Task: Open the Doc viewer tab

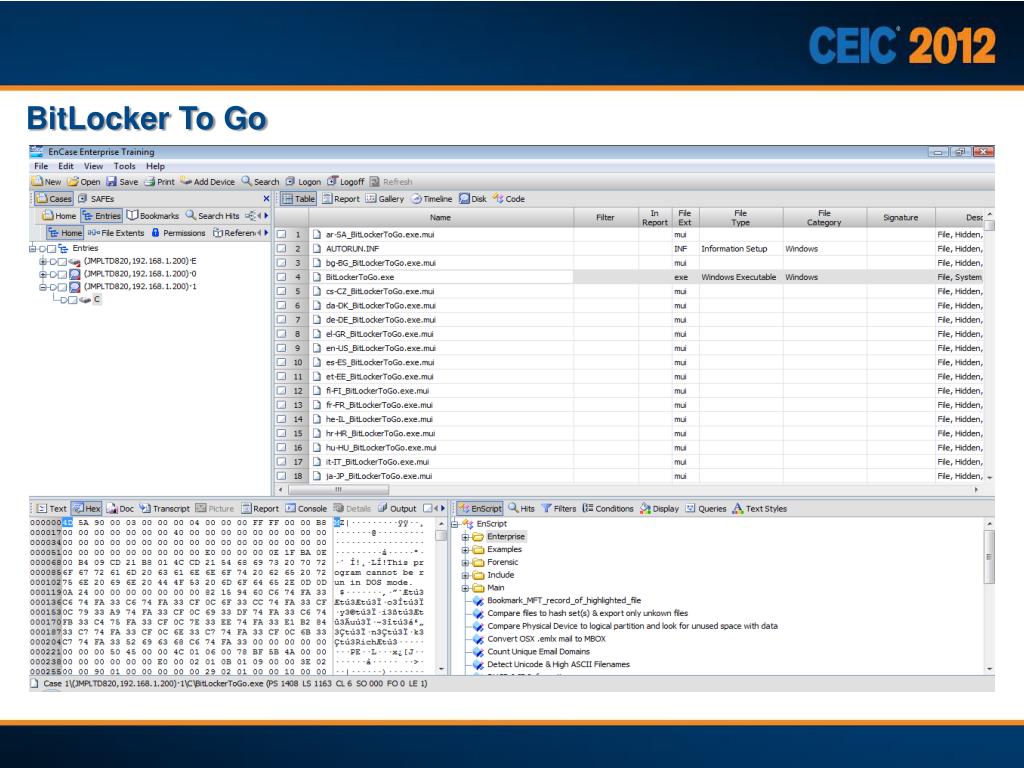Action: (120, 508)
